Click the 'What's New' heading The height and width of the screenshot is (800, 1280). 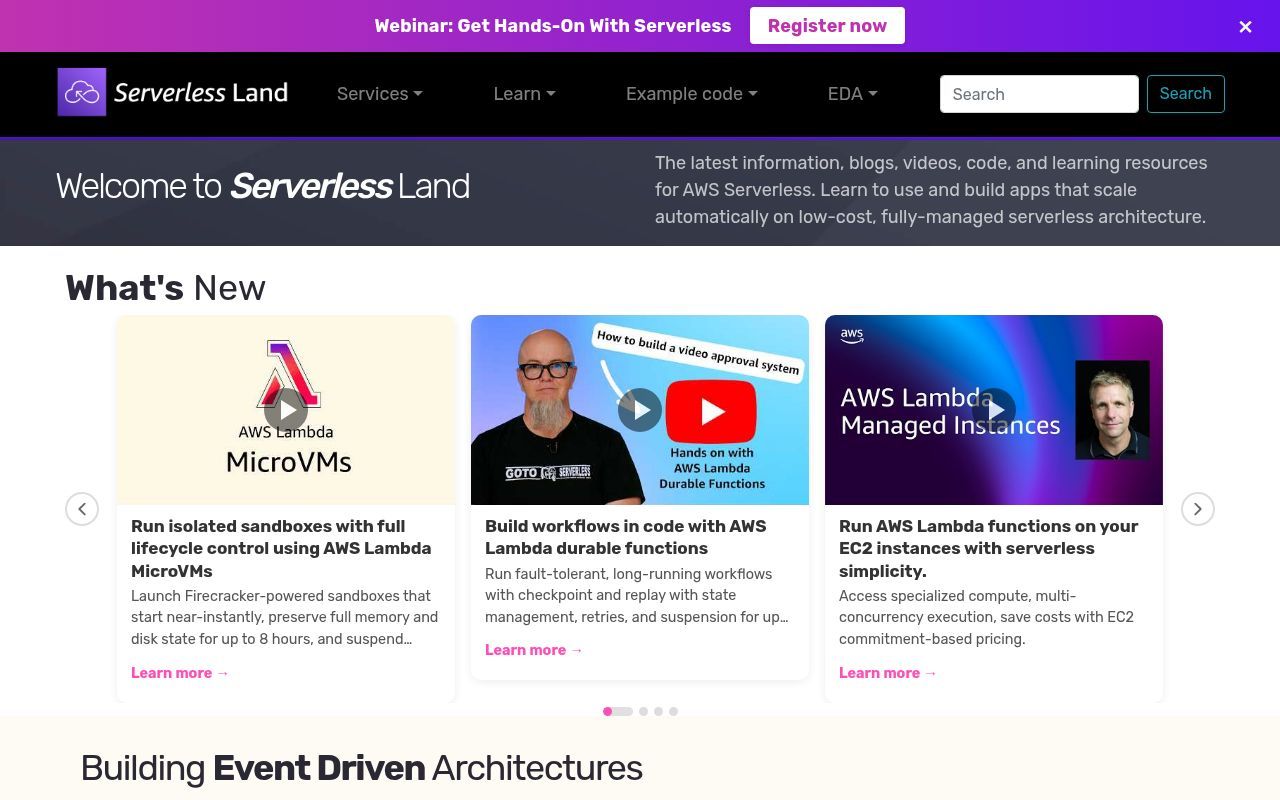(x=166, y=288)
